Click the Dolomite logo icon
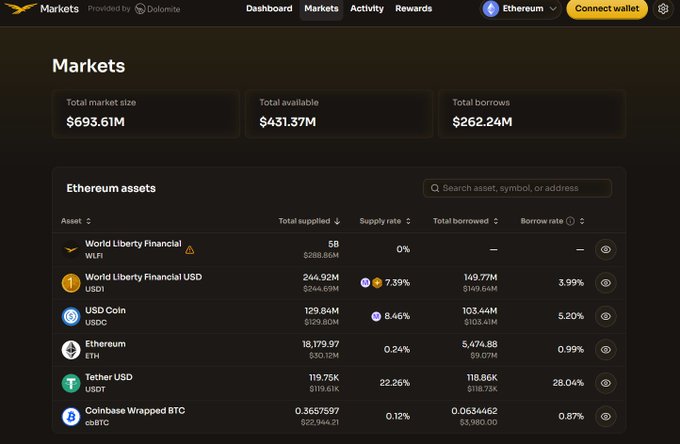This screenshot has width=680, height=444. pyautogui.click(x=140, y=9)
